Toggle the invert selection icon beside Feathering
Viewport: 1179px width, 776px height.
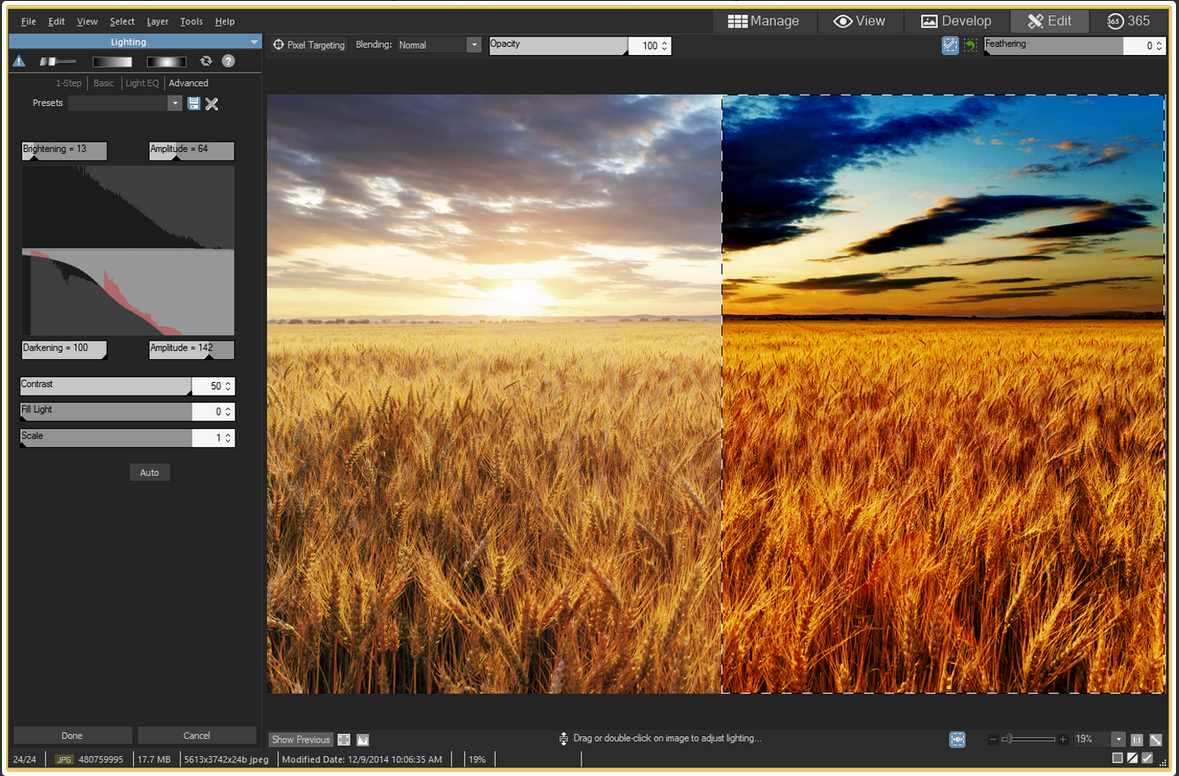click(970, 46)
